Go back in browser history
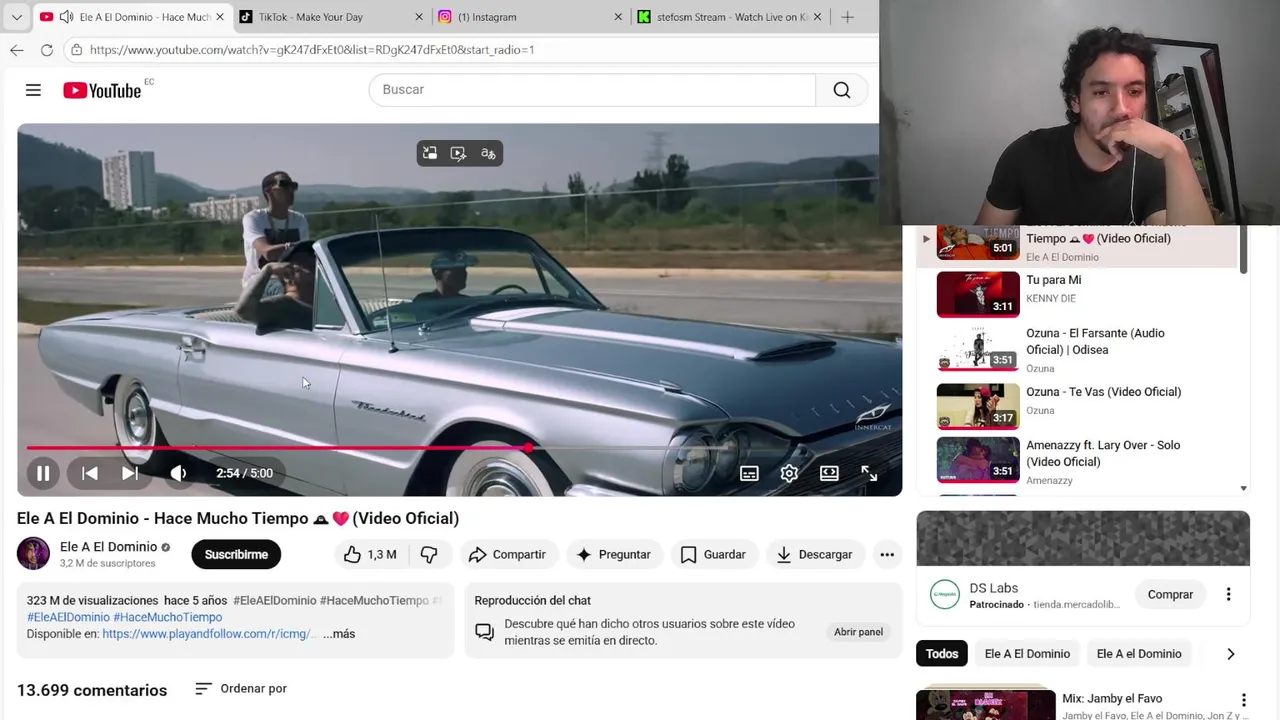The image size is (1280, 720). click(x=17, y=49)
